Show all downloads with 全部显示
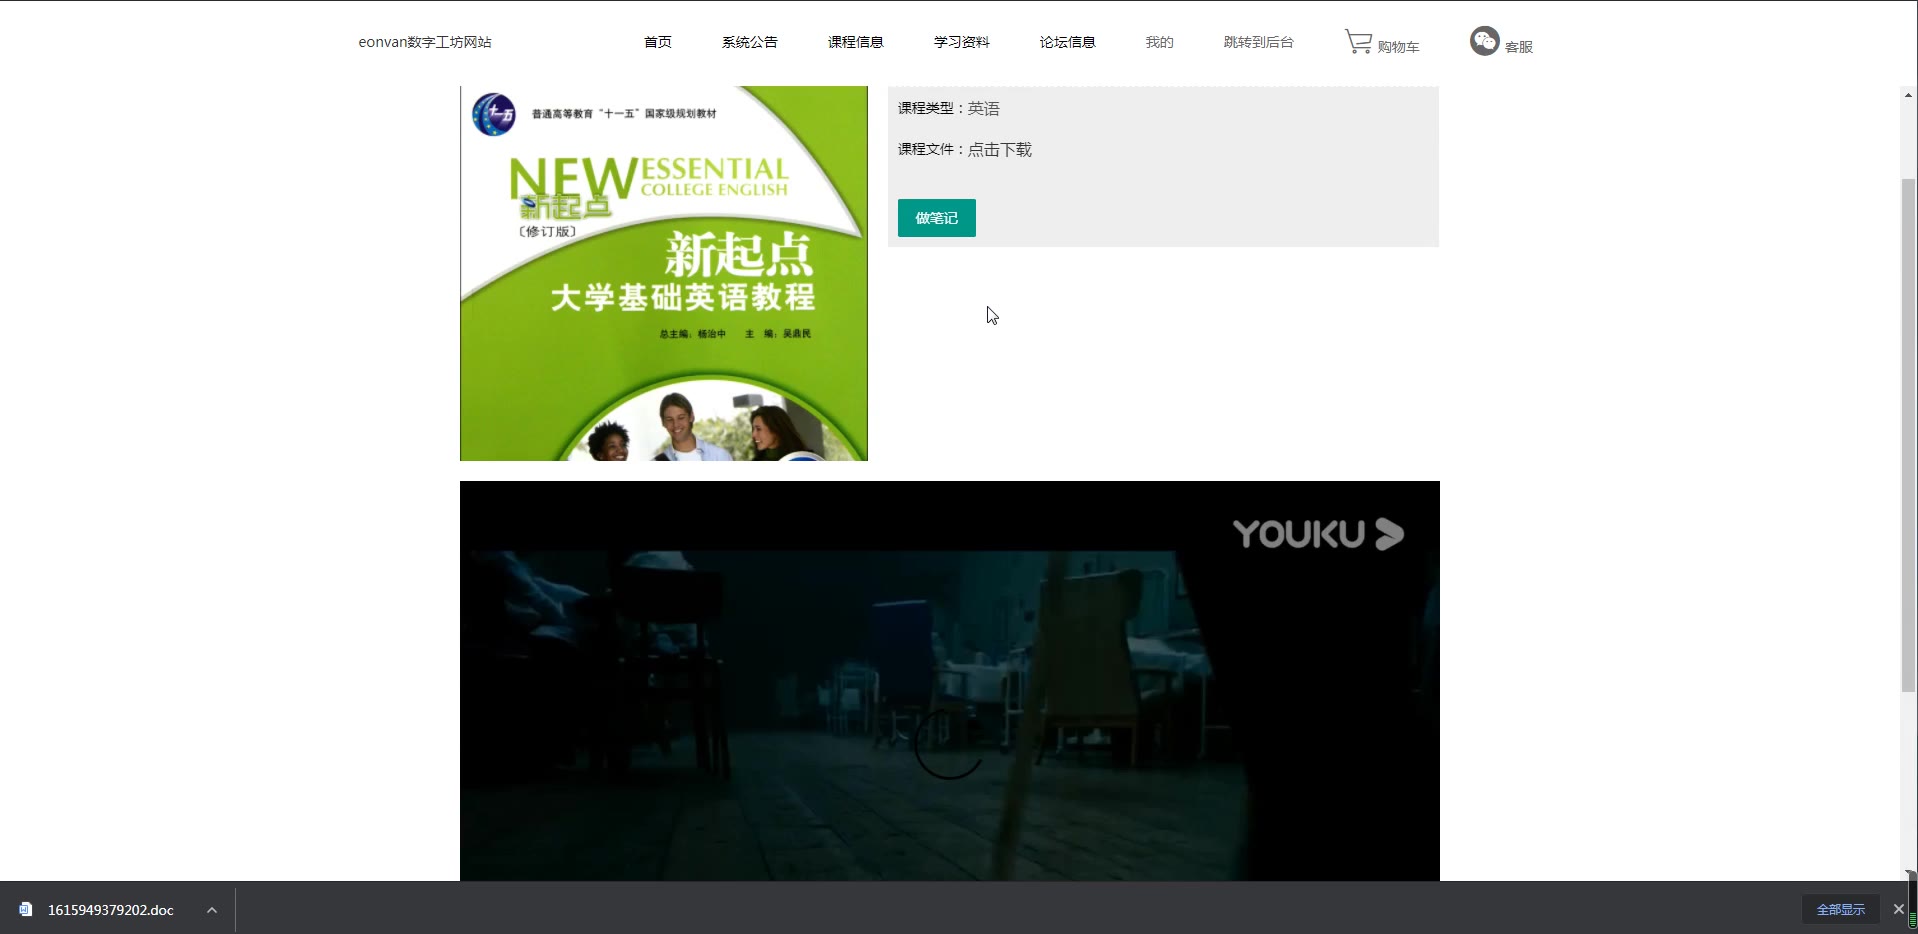 [x=1841, y=909]
